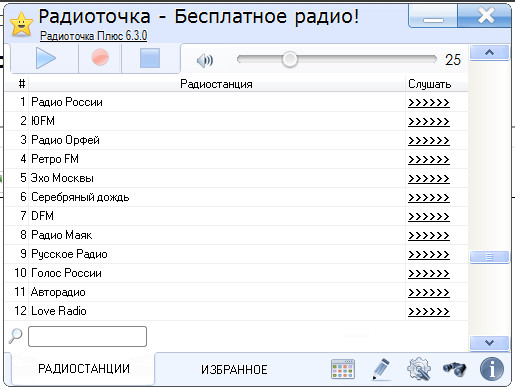Select the Авторадио station name
This screenshot has width=515, height=390.
(58, 292)
